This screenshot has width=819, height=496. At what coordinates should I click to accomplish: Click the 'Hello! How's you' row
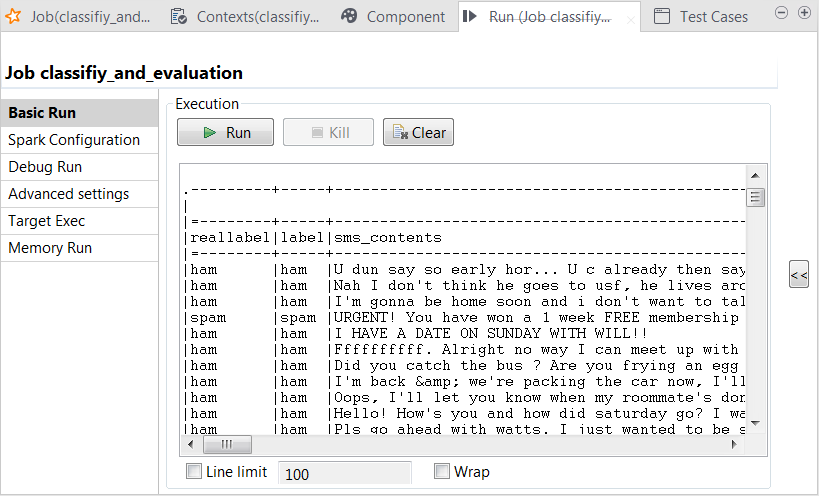464,414
